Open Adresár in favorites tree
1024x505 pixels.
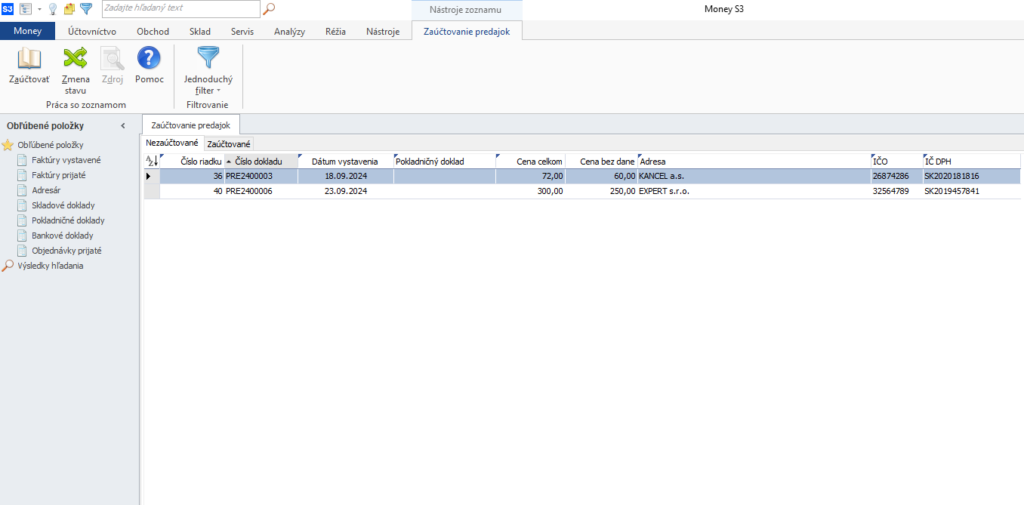46,190
